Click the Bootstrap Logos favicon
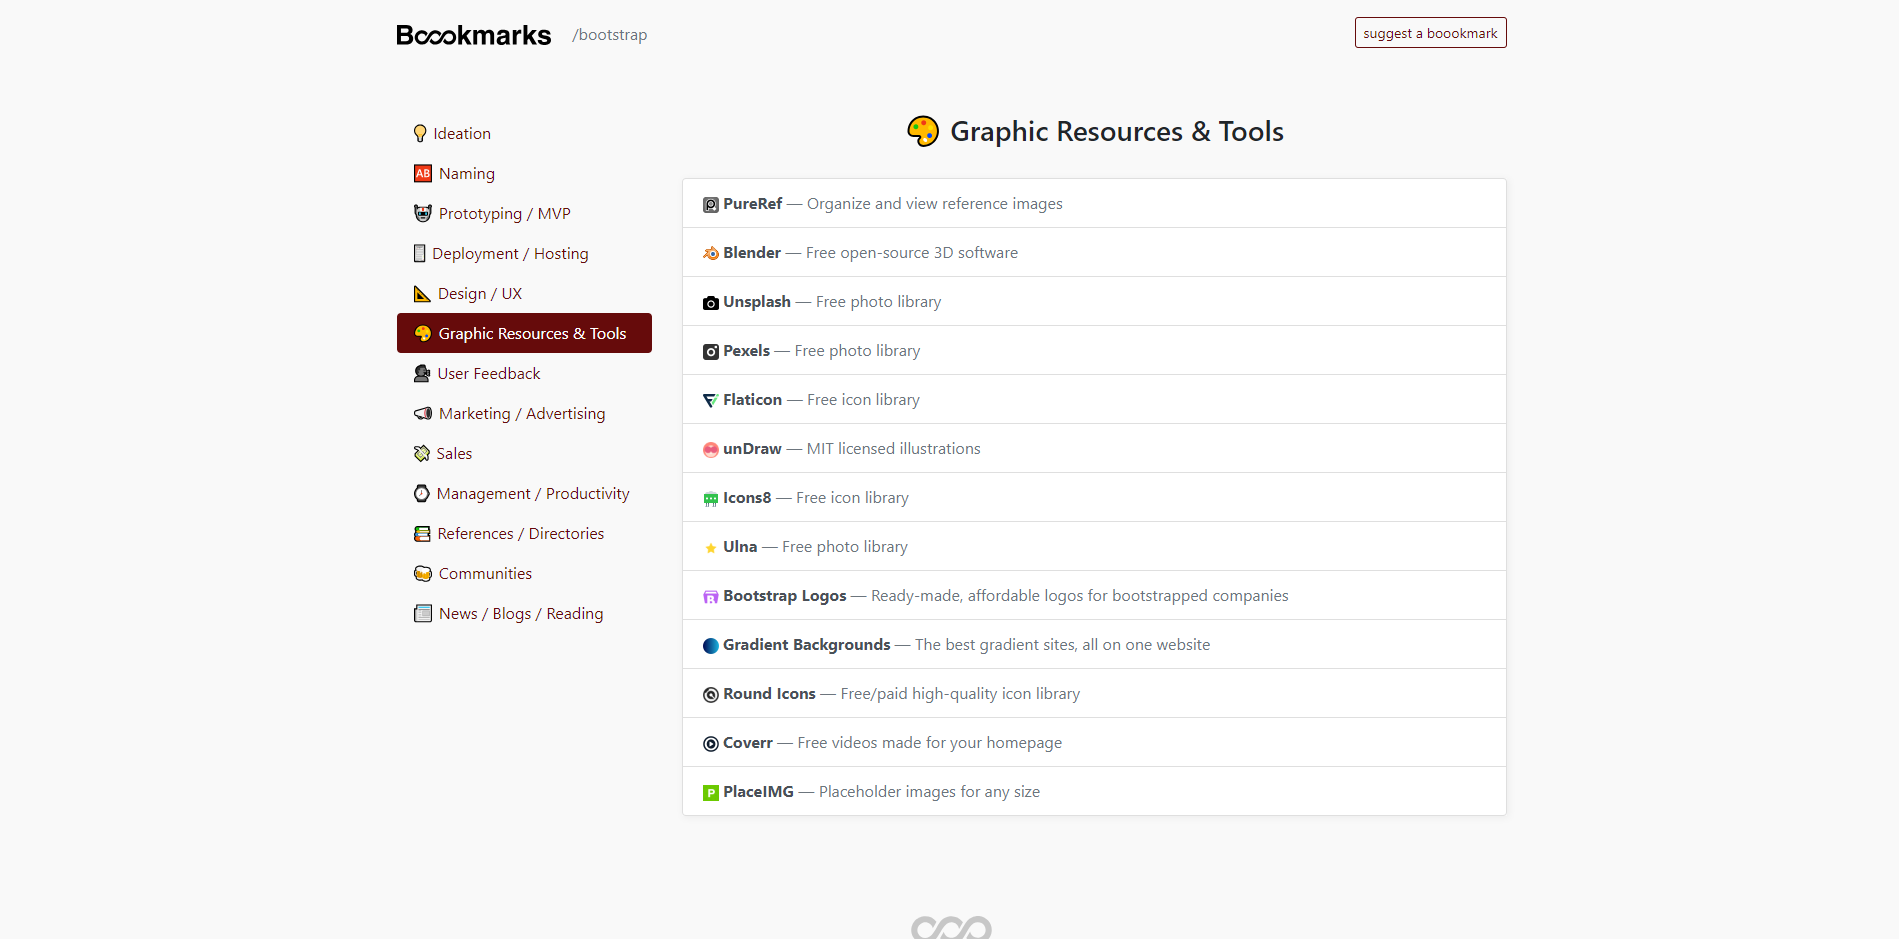 tap(711, 597)
